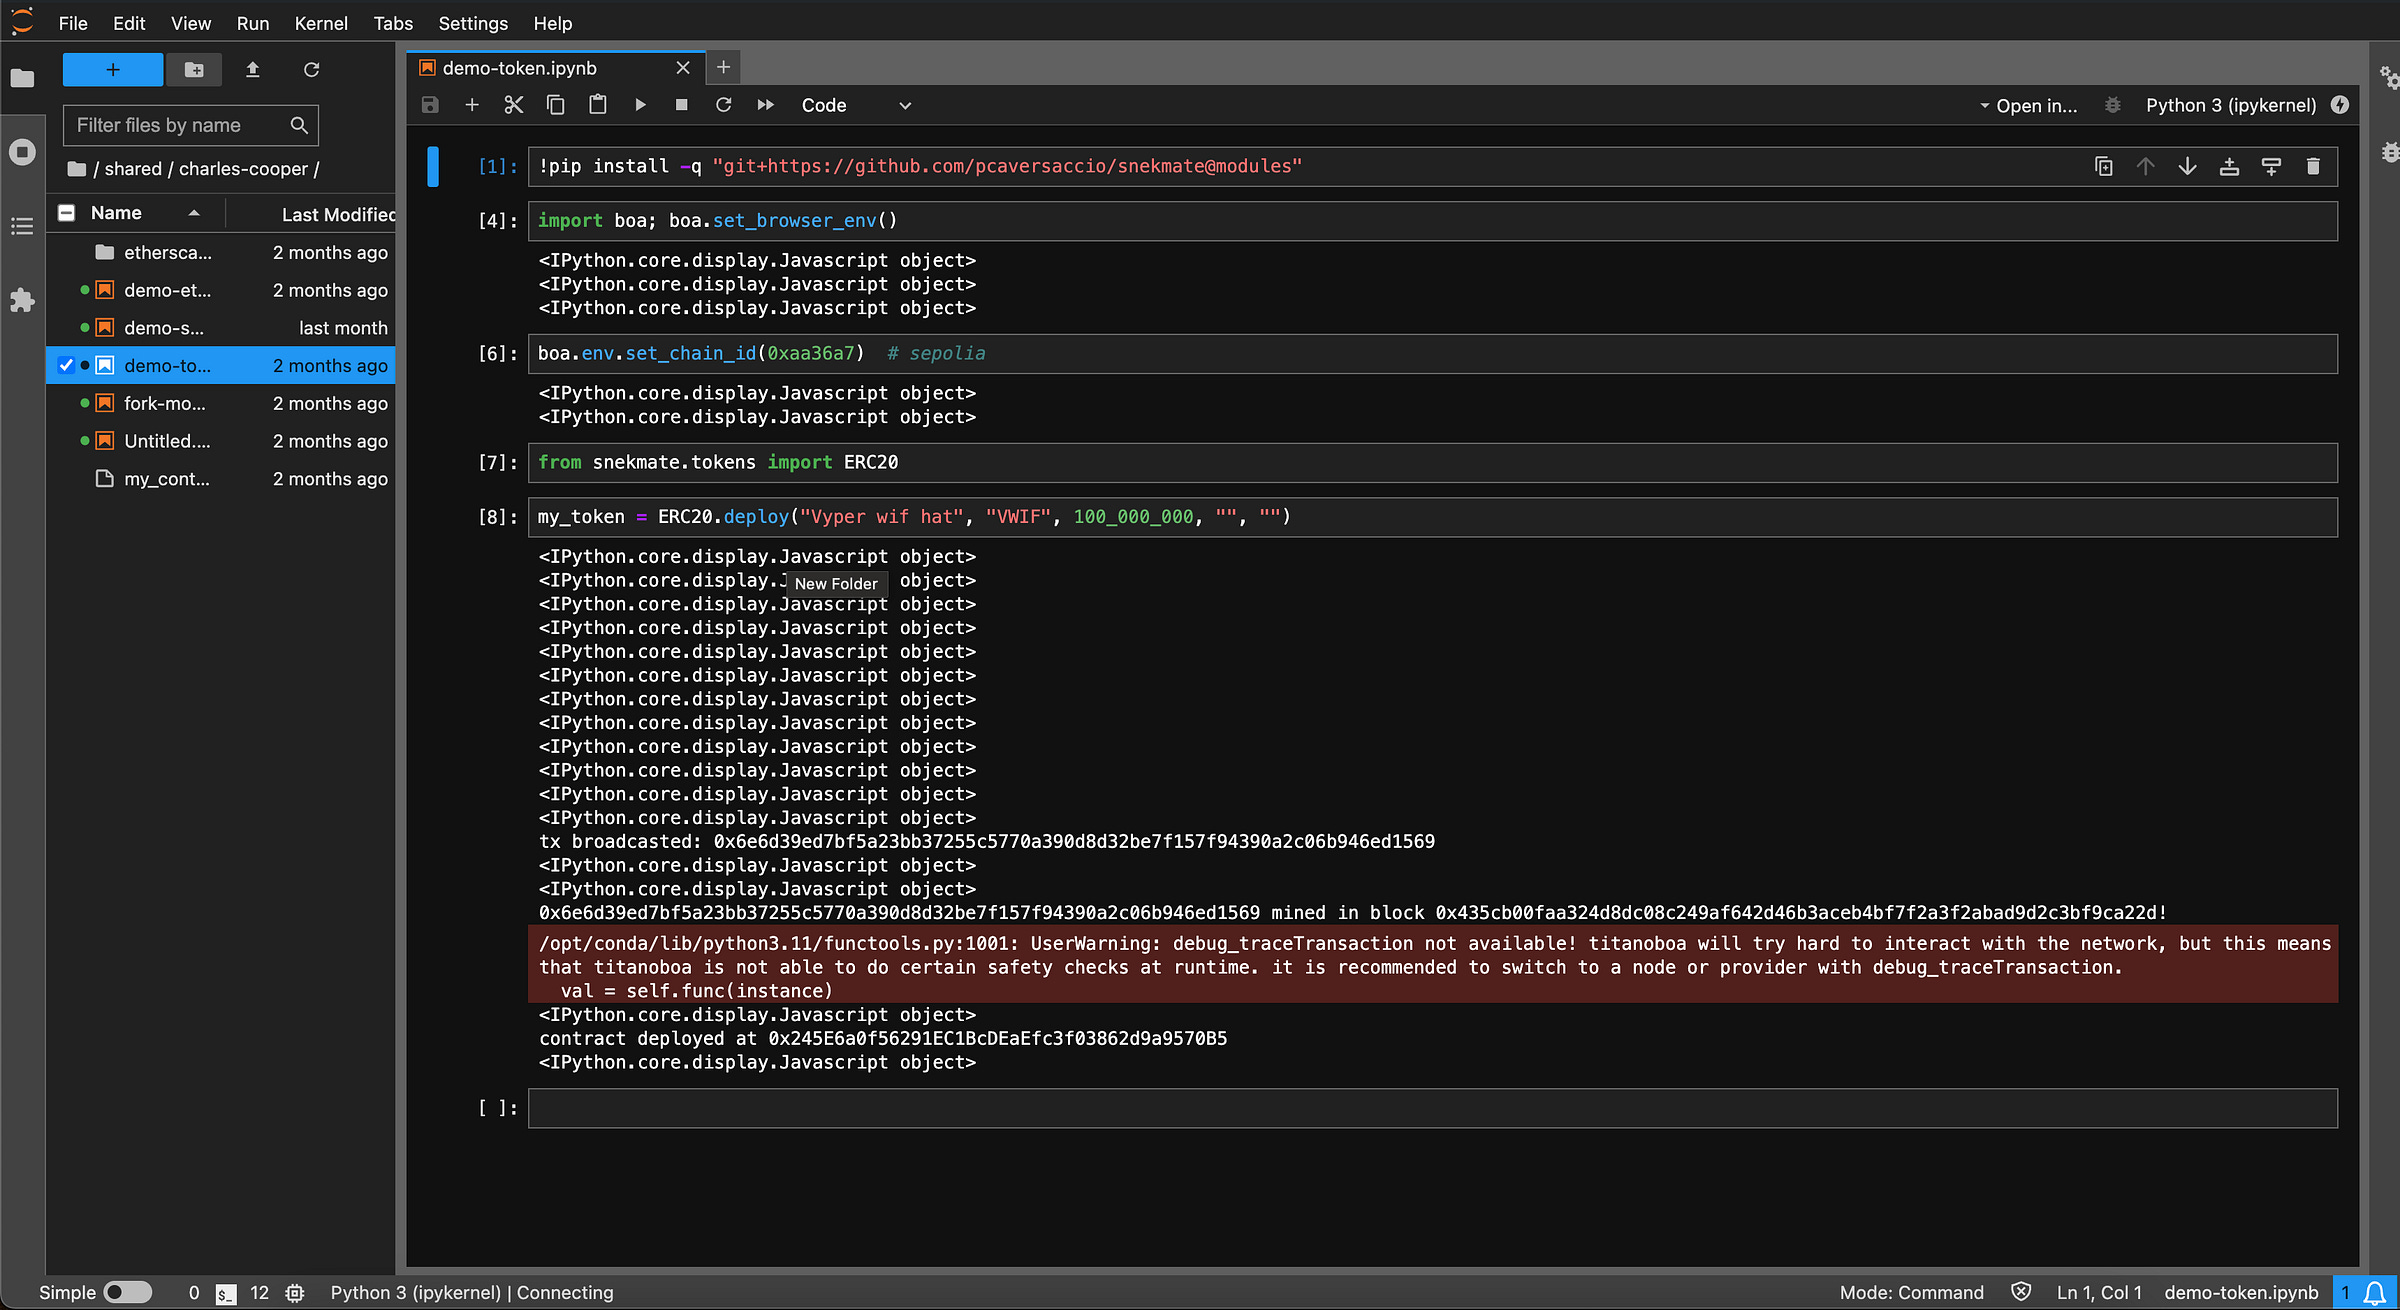Click into the empty last code cell

coord(1432,1108)
